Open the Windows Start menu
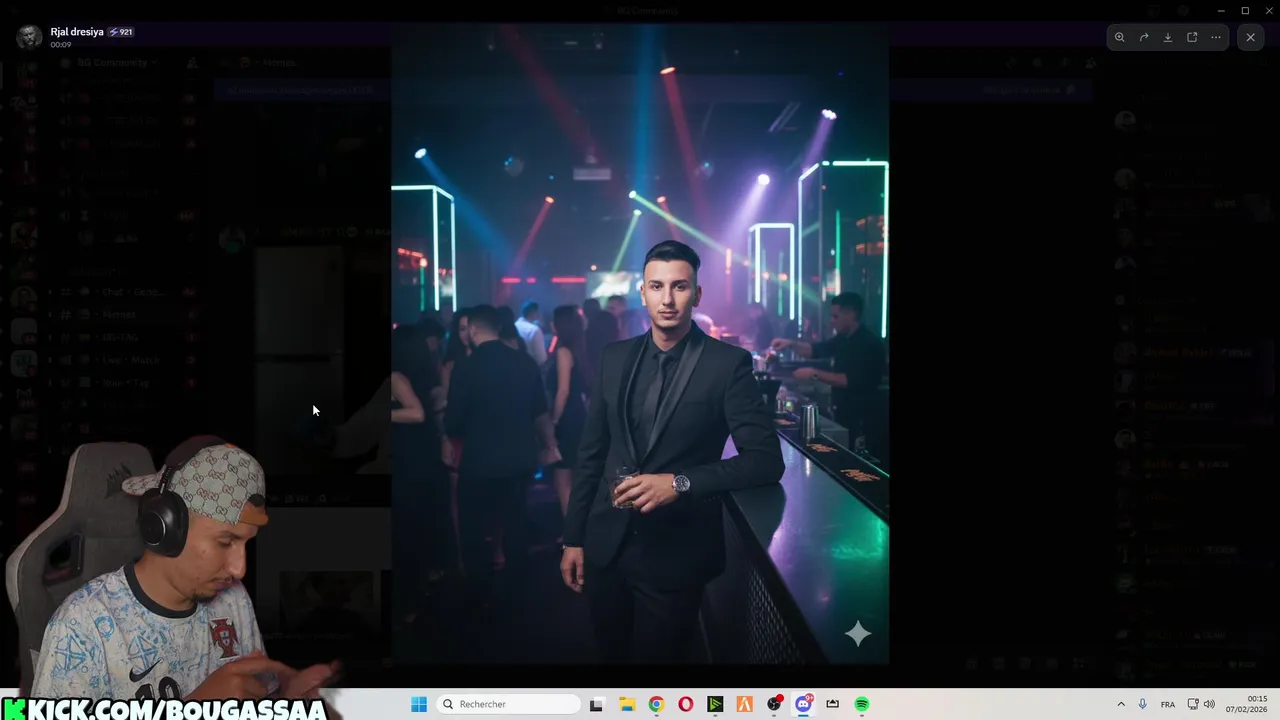This screenshot has width=1280, height=720. coord(419,704)
